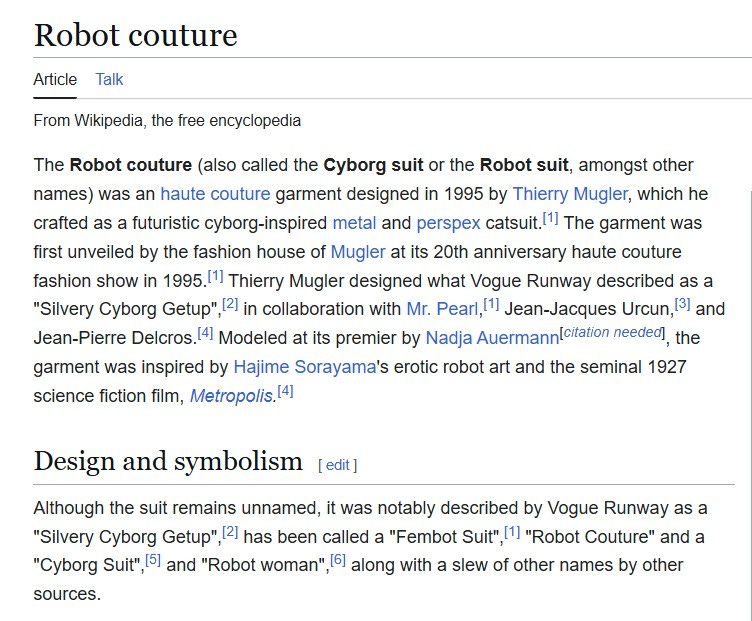Open the metal article link
This screenshot has width=752, height=621.
pyautogui.click(x=354, y=223)
